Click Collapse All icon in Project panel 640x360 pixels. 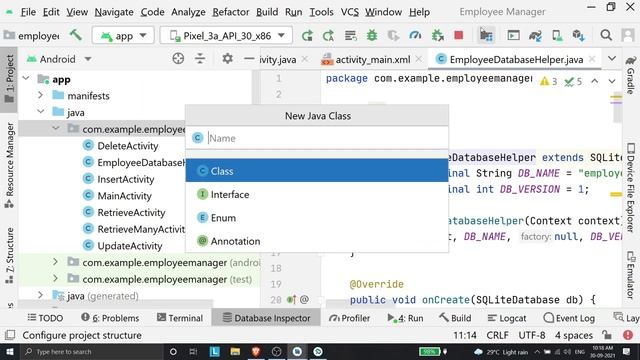click(200, 59)
